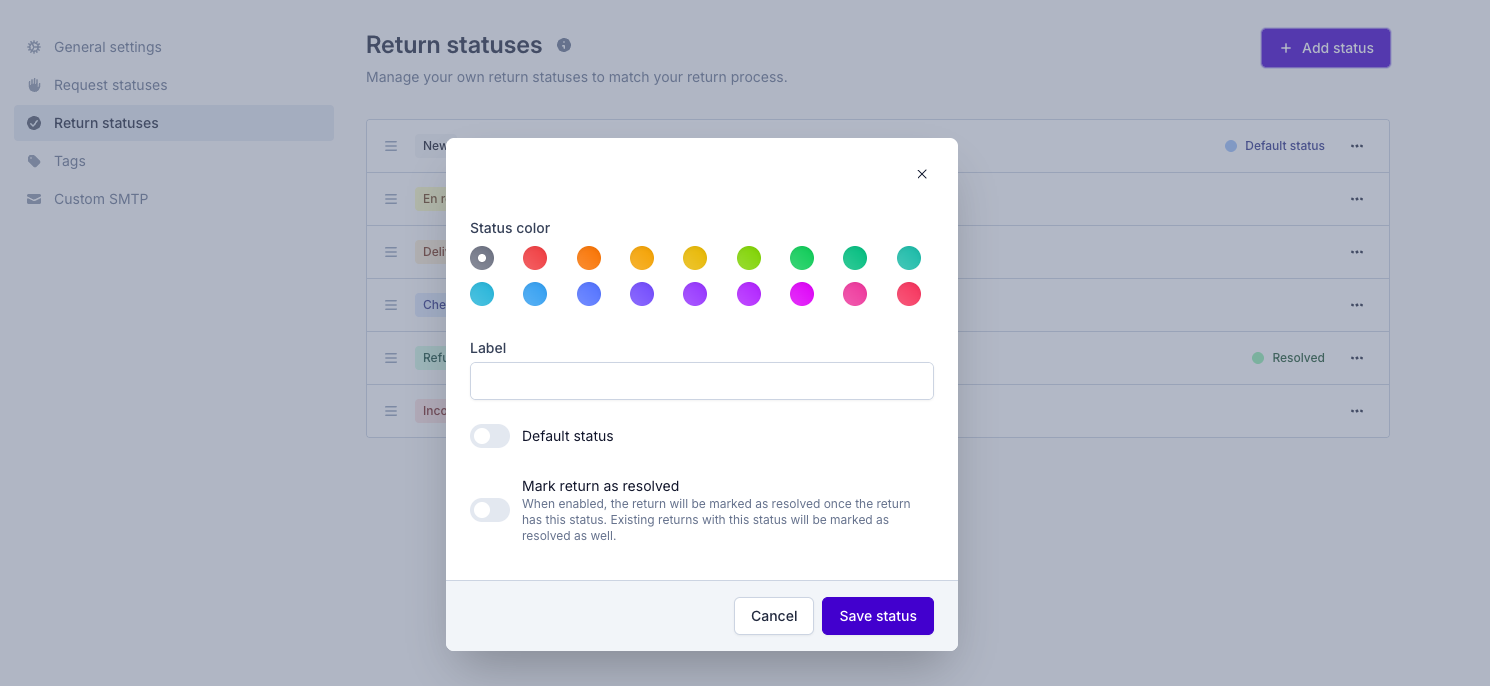Click the drag handle on the New row

click(x=391, y=146)
